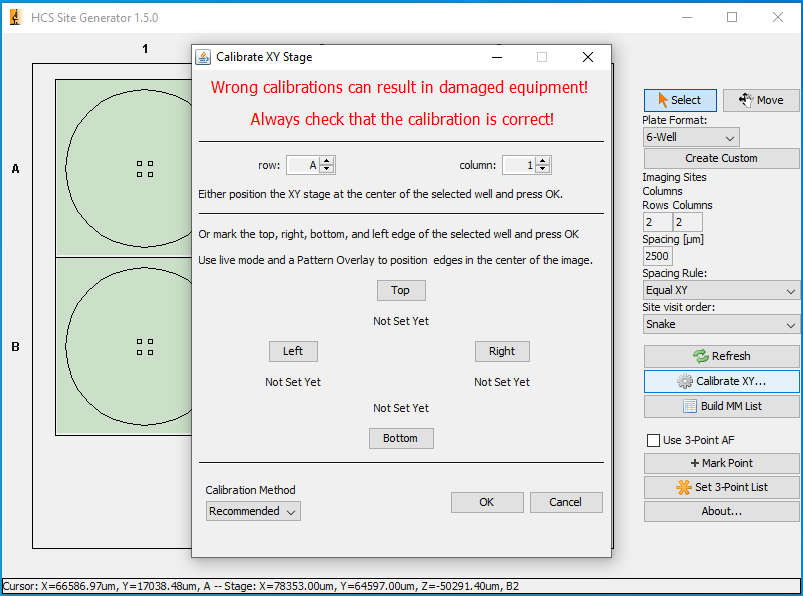Expand the Spacing Rule Equal XY dropdown
The width and height of the screenshot is (803, 596).
tap(721, 290)
